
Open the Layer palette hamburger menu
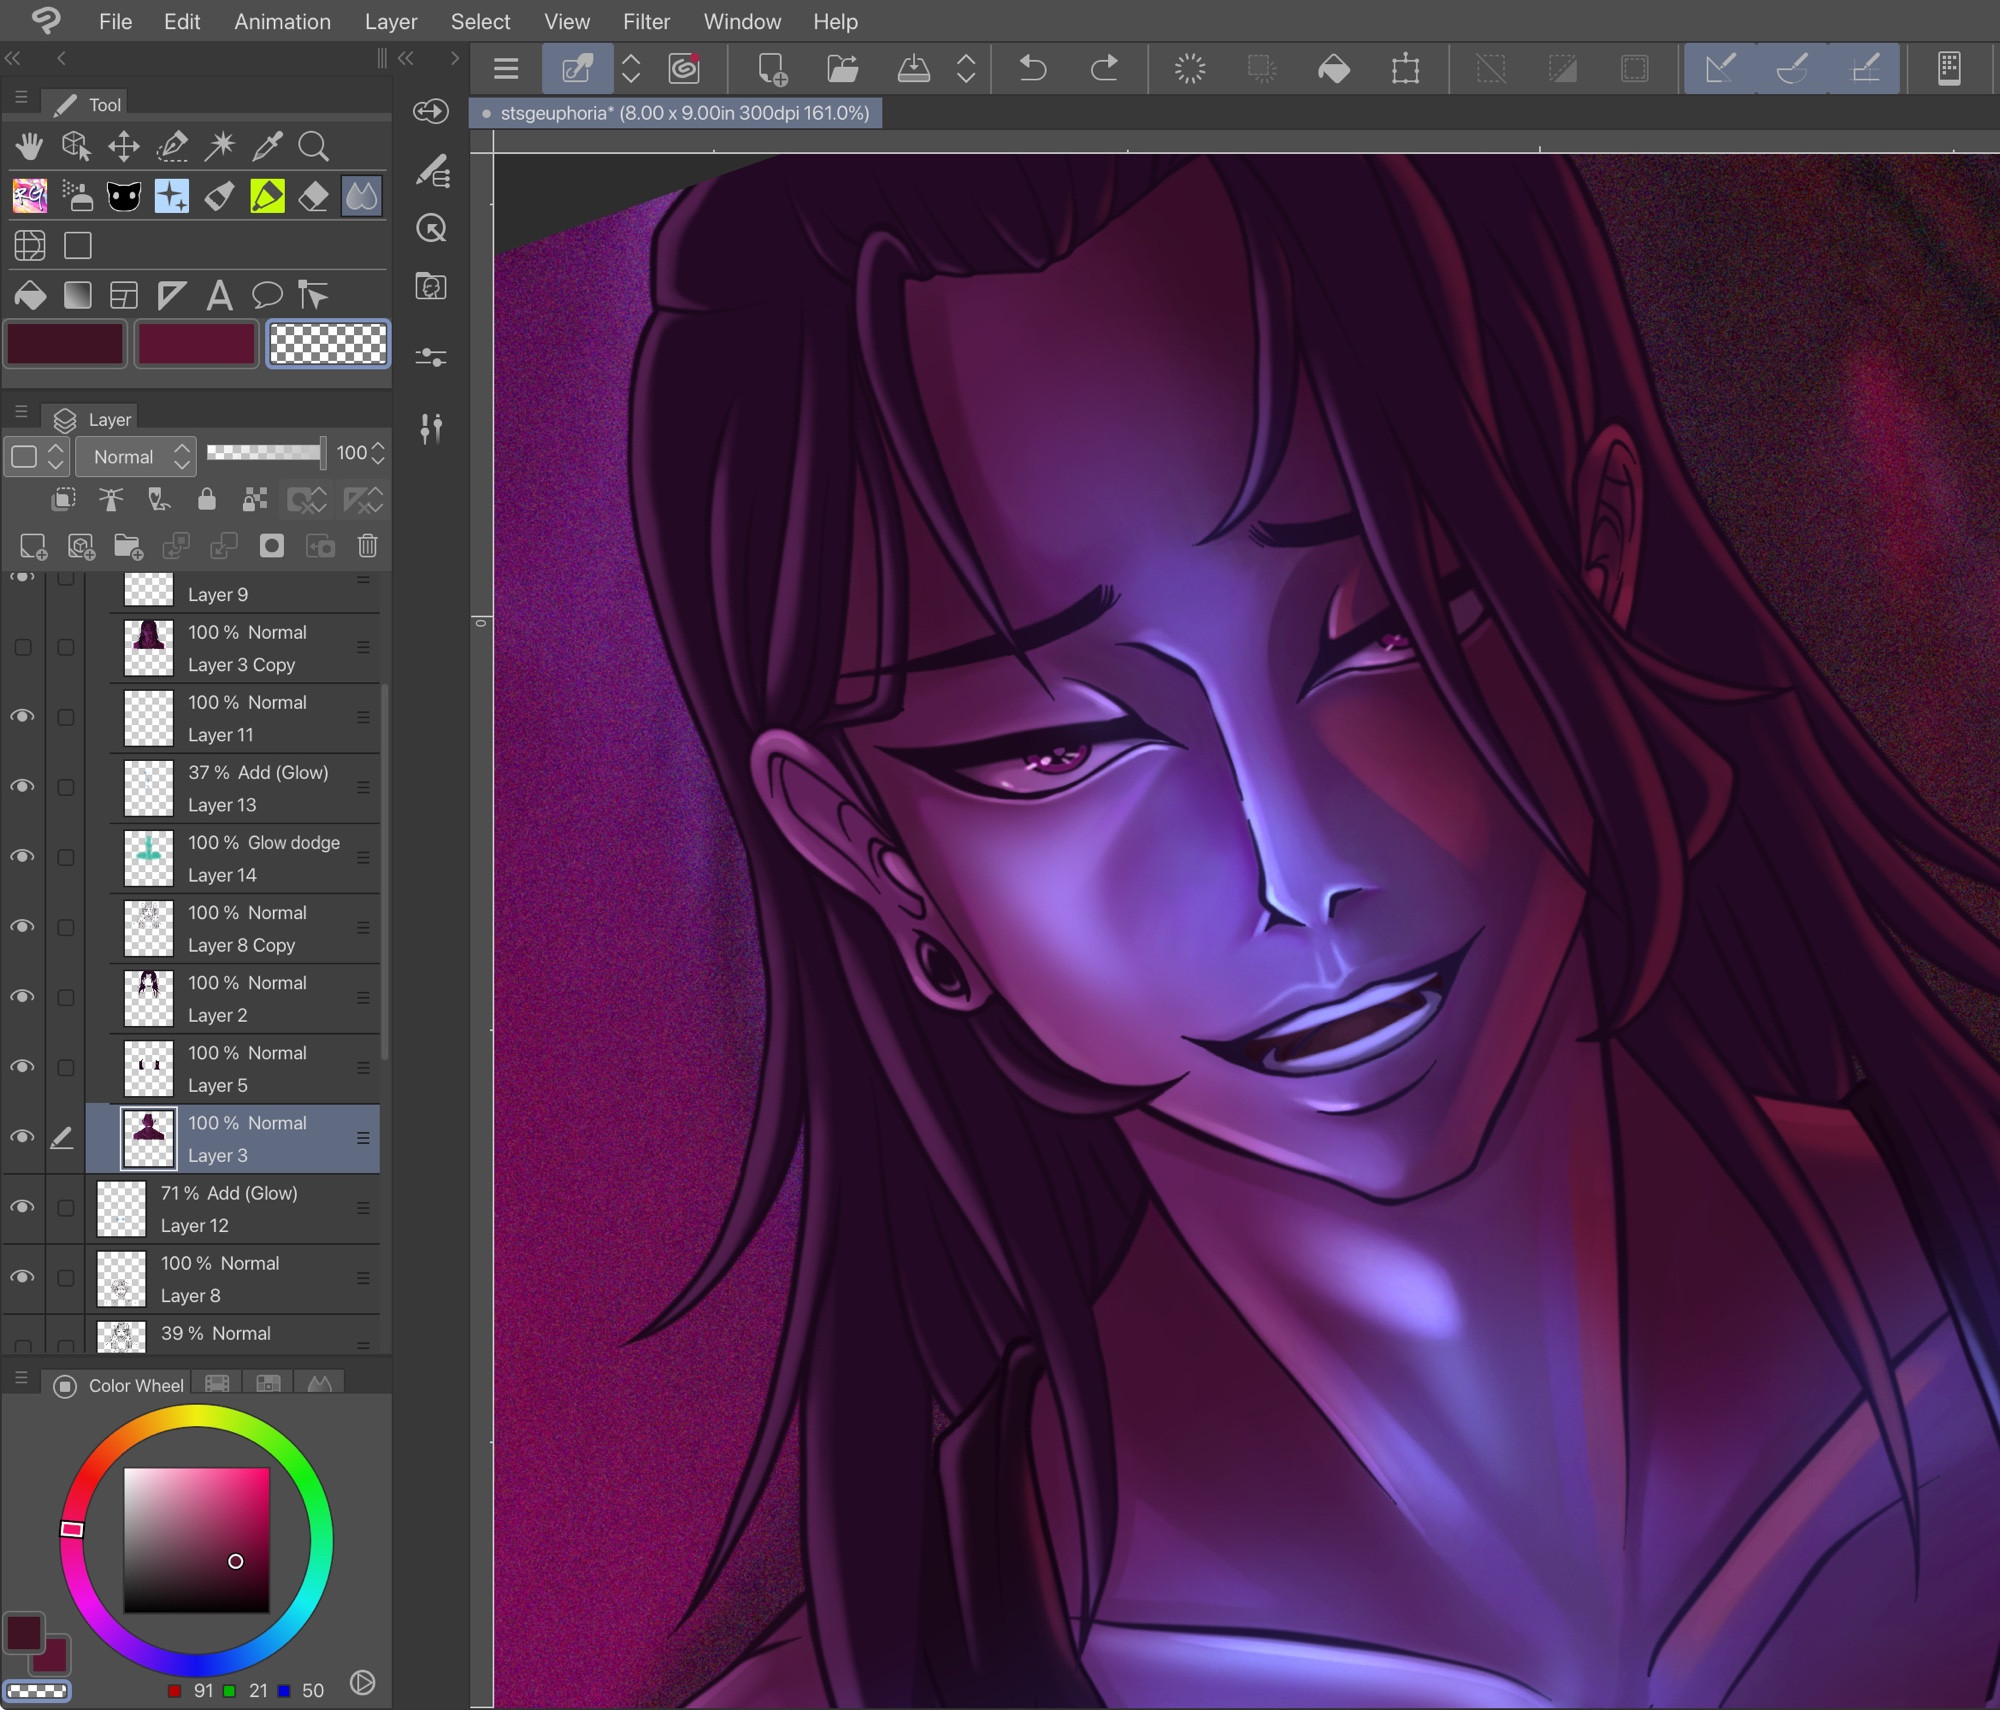pyautogui.click(x=21, y=412)
